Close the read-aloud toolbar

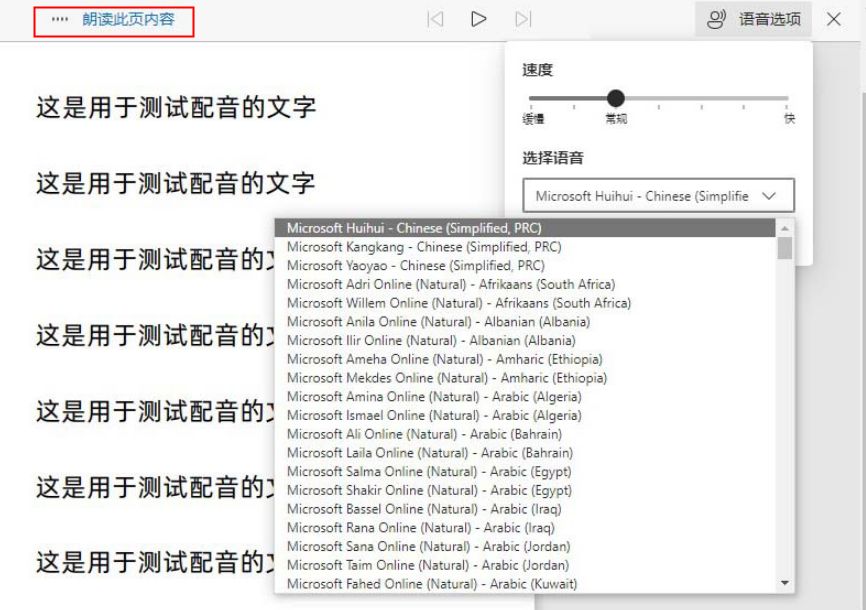point(834,19)
